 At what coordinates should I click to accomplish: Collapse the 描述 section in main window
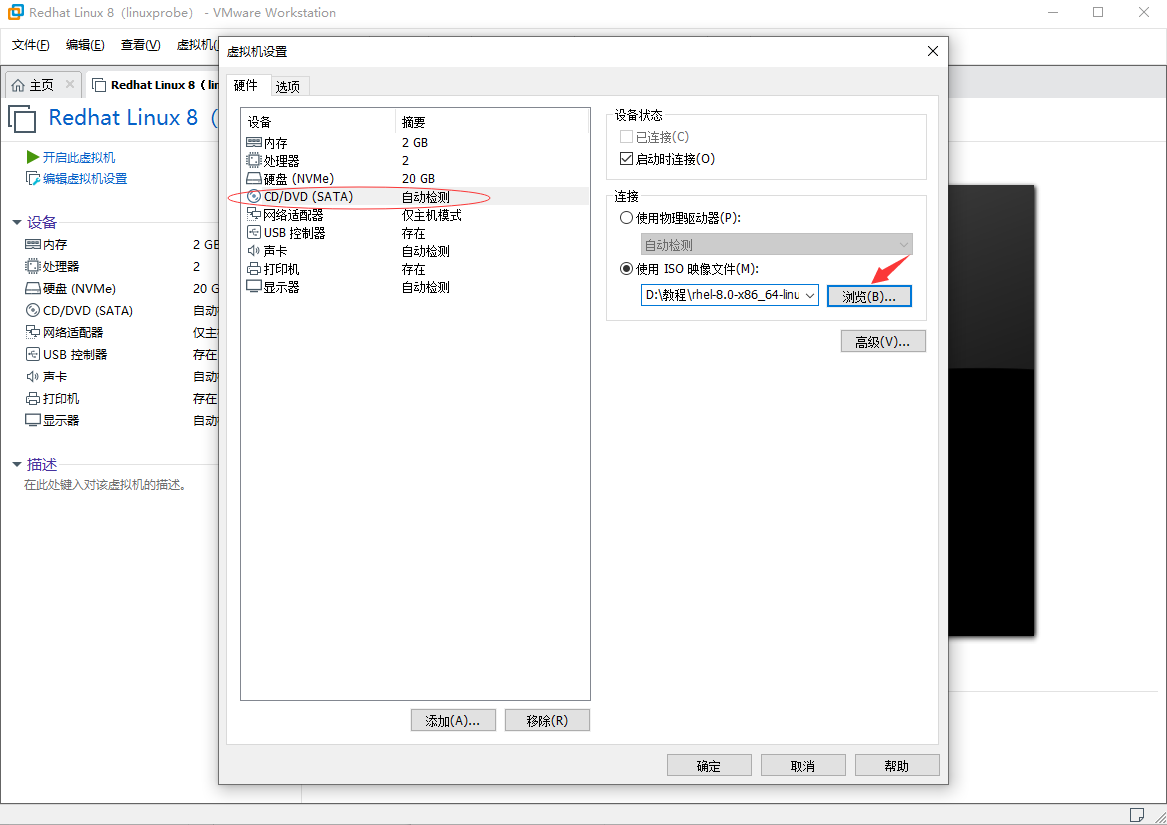(17, 465)
